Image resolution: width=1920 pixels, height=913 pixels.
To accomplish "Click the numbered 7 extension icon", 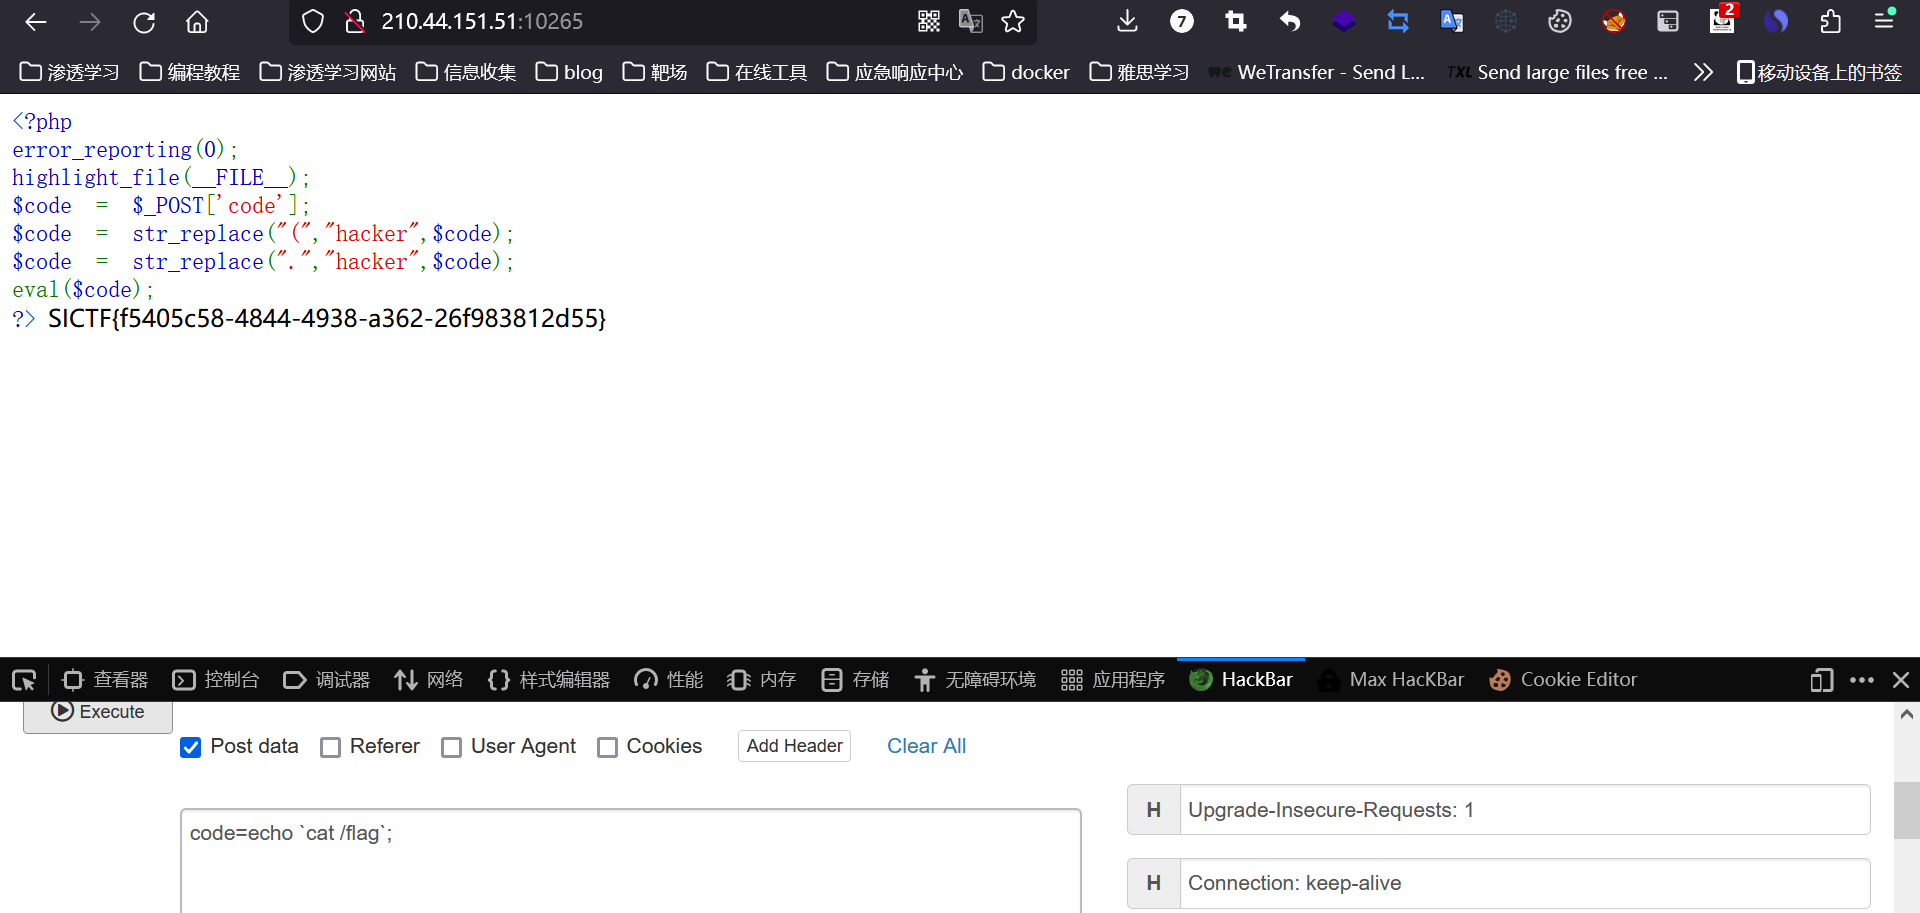I will coord(1182,21).
